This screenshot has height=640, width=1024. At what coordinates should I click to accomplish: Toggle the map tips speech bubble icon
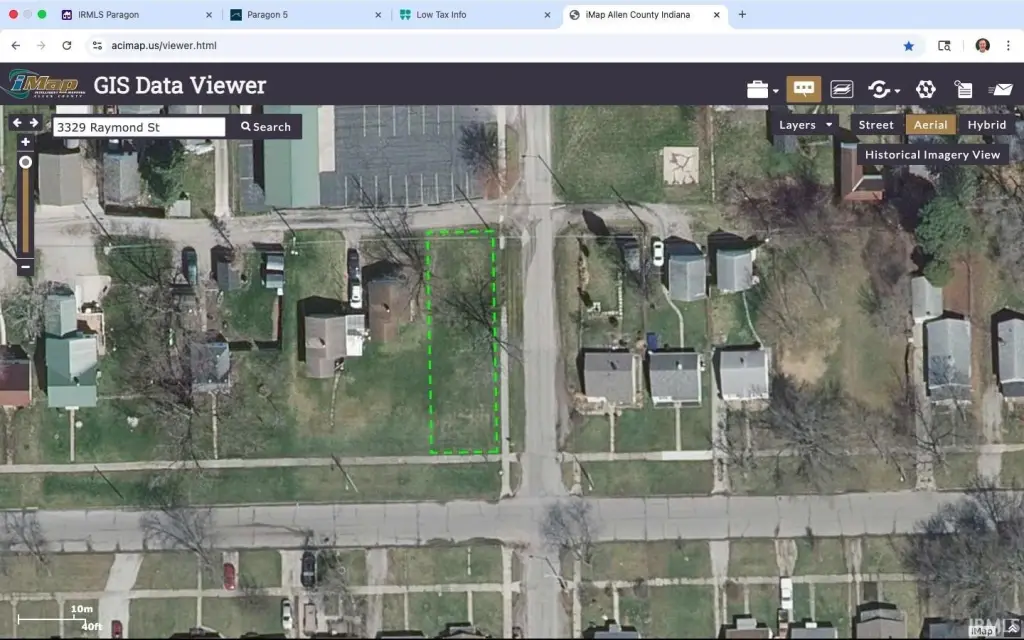pos(803,89)
